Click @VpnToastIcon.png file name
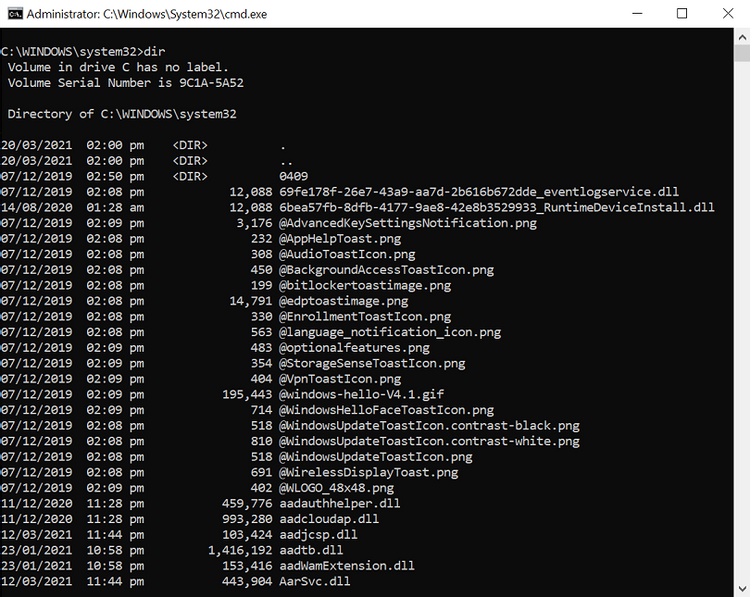Viewport: 752px width, 597px height. (x=340, y=379)
